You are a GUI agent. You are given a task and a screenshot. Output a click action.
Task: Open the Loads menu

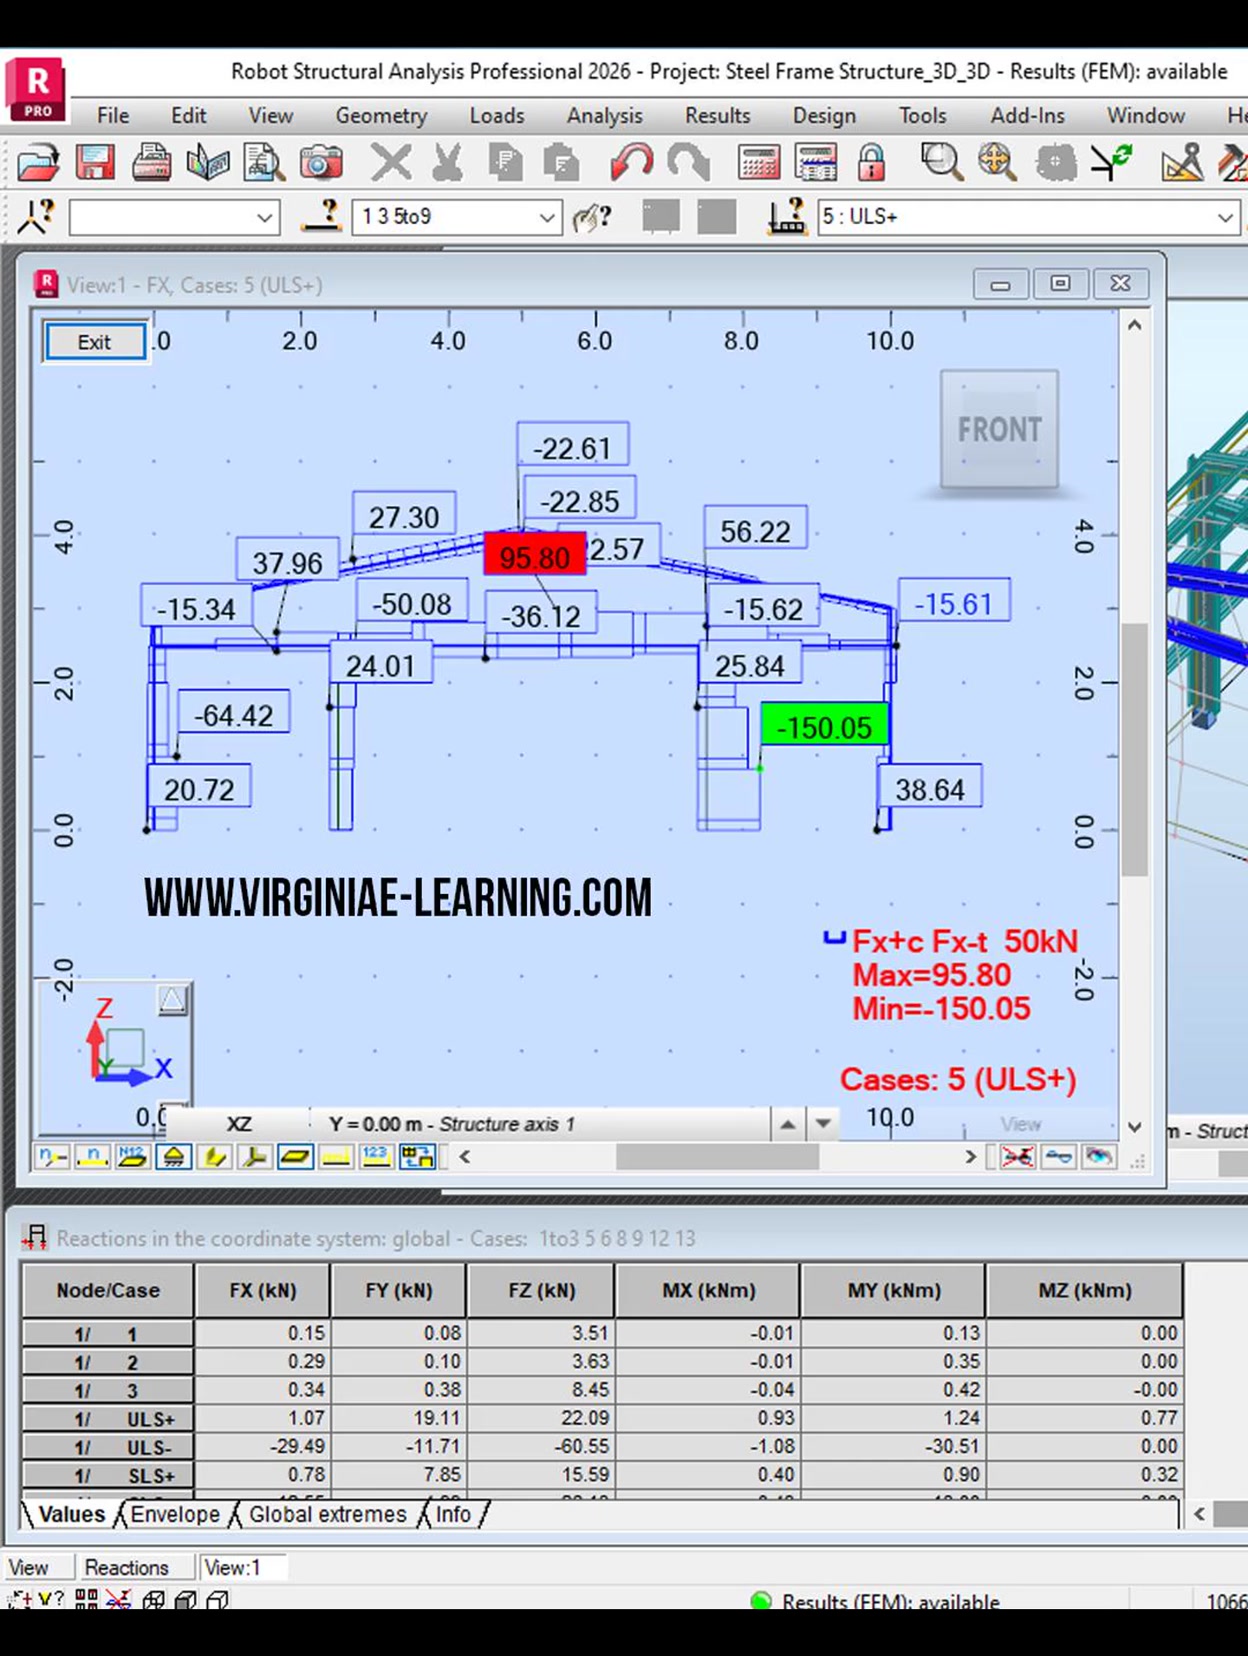497,115
